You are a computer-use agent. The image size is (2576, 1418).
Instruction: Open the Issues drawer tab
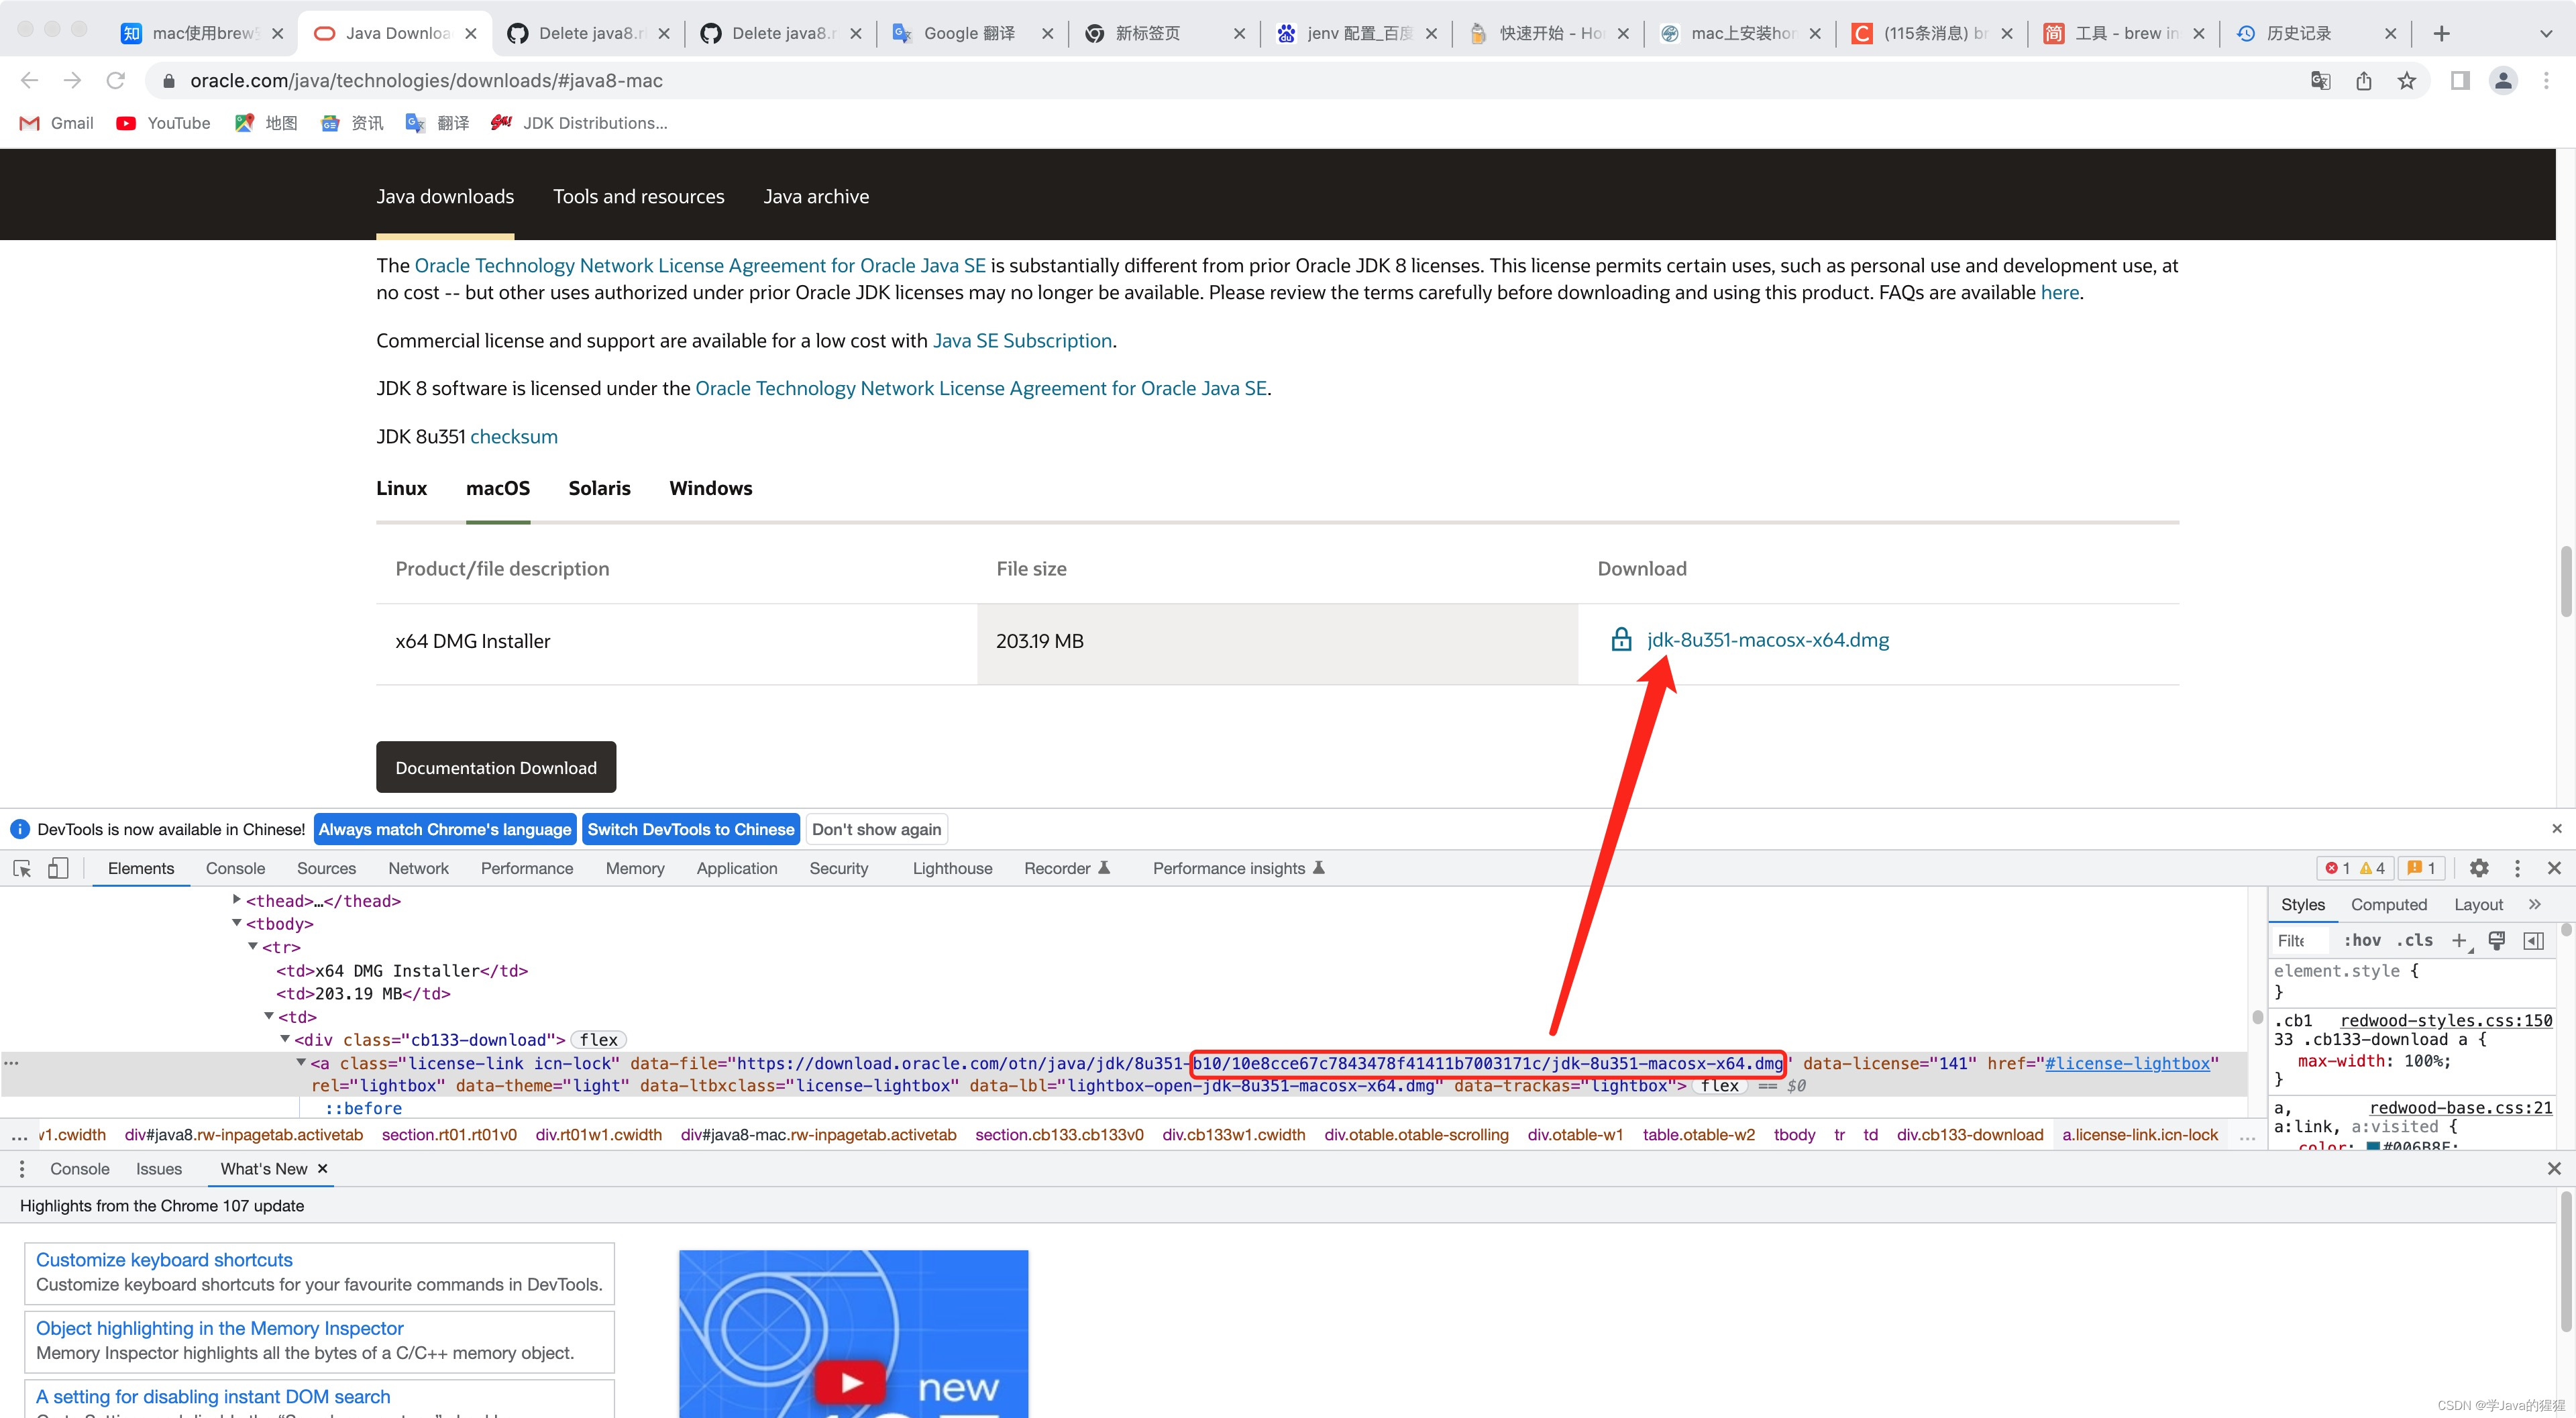click(158, 1168)
